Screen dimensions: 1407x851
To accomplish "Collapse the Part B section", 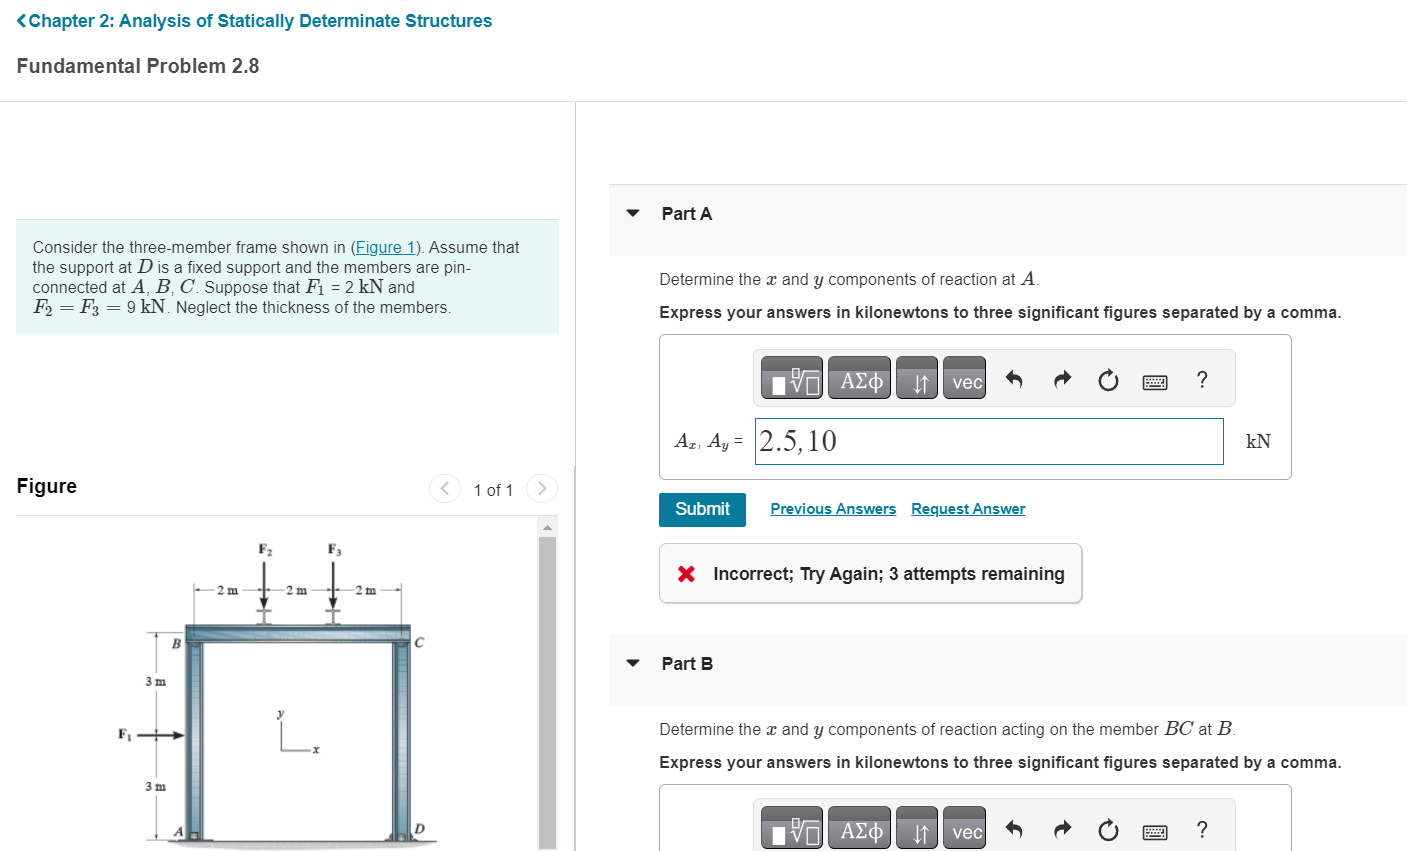I will 633,663.
